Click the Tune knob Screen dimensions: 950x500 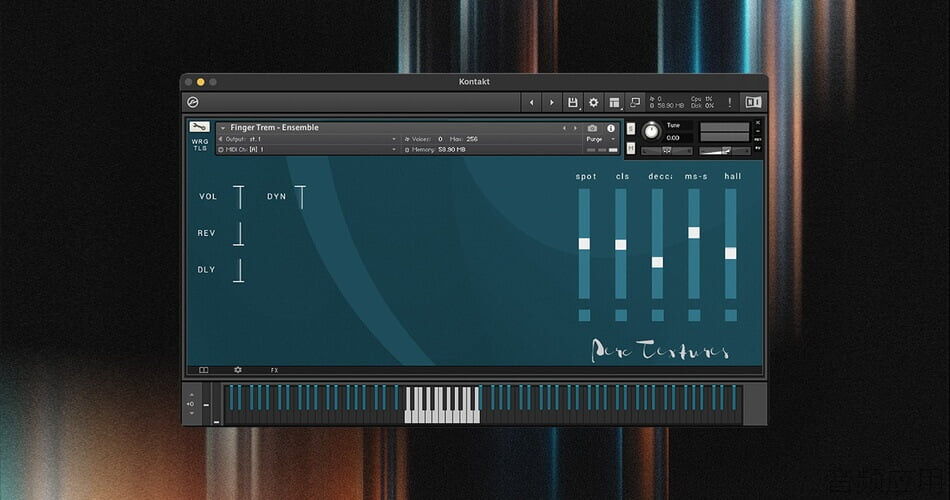pyautogui.click(x=651, y=130)
